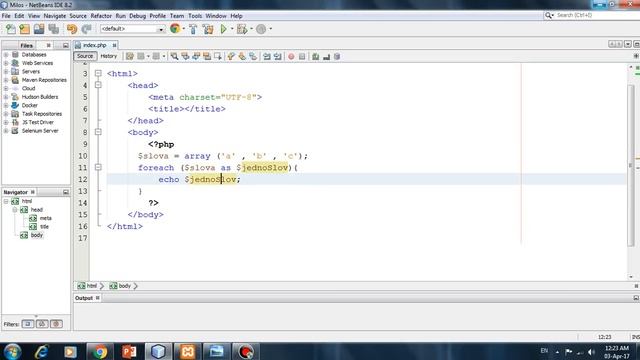
Task: Open the Source menu
Action: (x=78, y=16)
